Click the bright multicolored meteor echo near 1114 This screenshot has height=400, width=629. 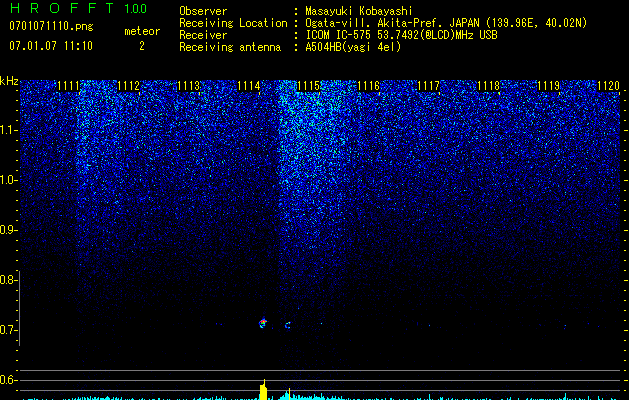coord(263,323)
